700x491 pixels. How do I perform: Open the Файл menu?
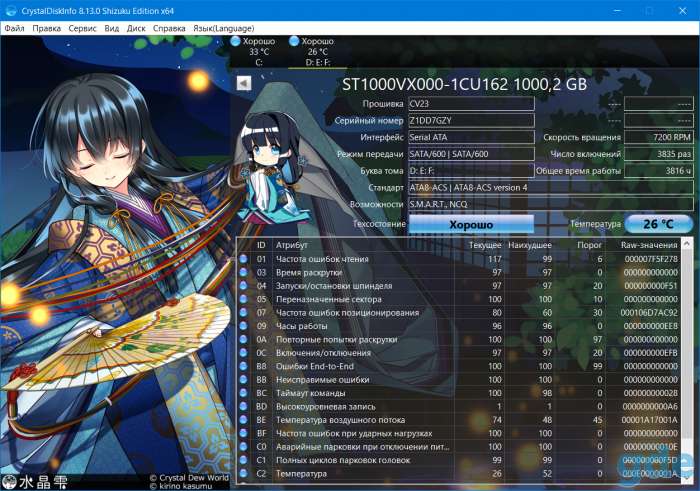[14, 28]
